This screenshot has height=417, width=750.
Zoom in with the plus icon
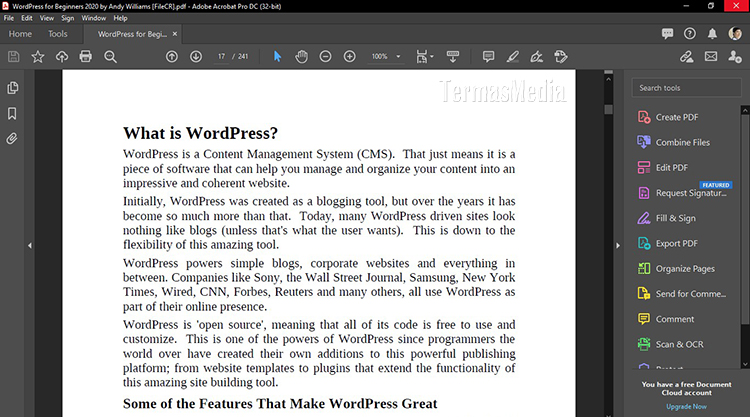point(350,57)
